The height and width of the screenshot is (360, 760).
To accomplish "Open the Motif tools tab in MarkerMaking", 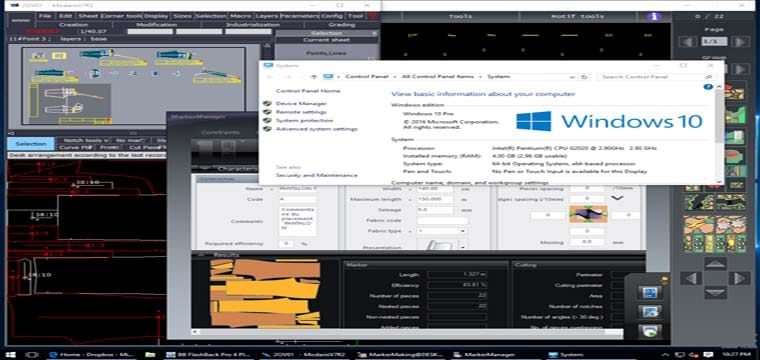I will 578,16.
